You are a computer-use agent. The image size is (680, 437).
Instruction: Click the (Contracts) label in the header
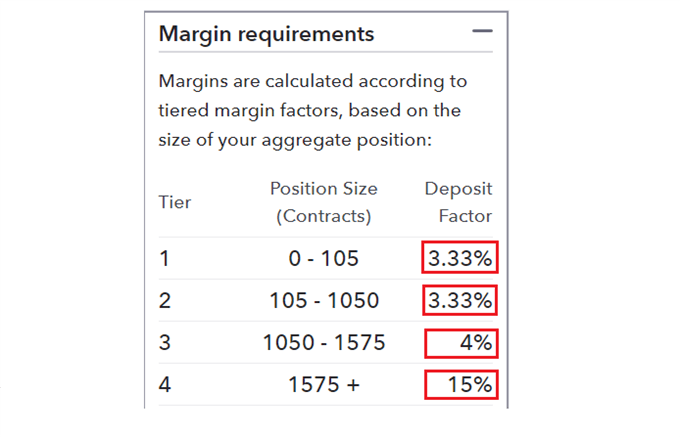323,216
